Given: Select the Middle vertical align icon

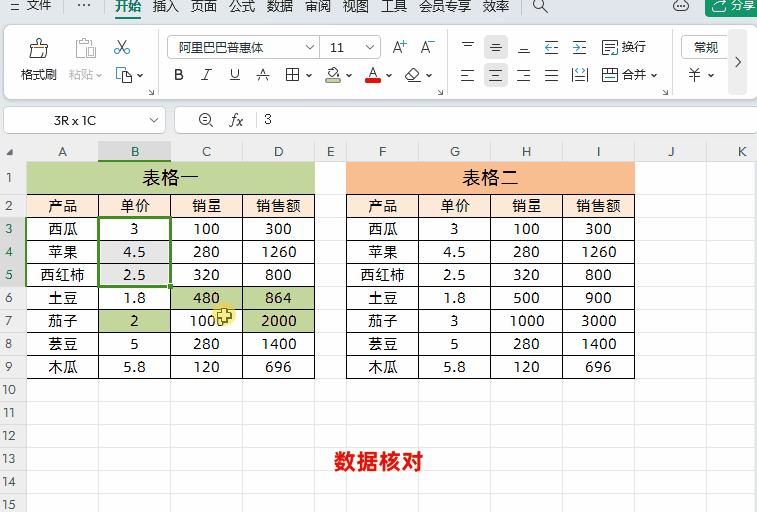Looking at the screenshot, I should pyautogui.click(x=496, y=47).
